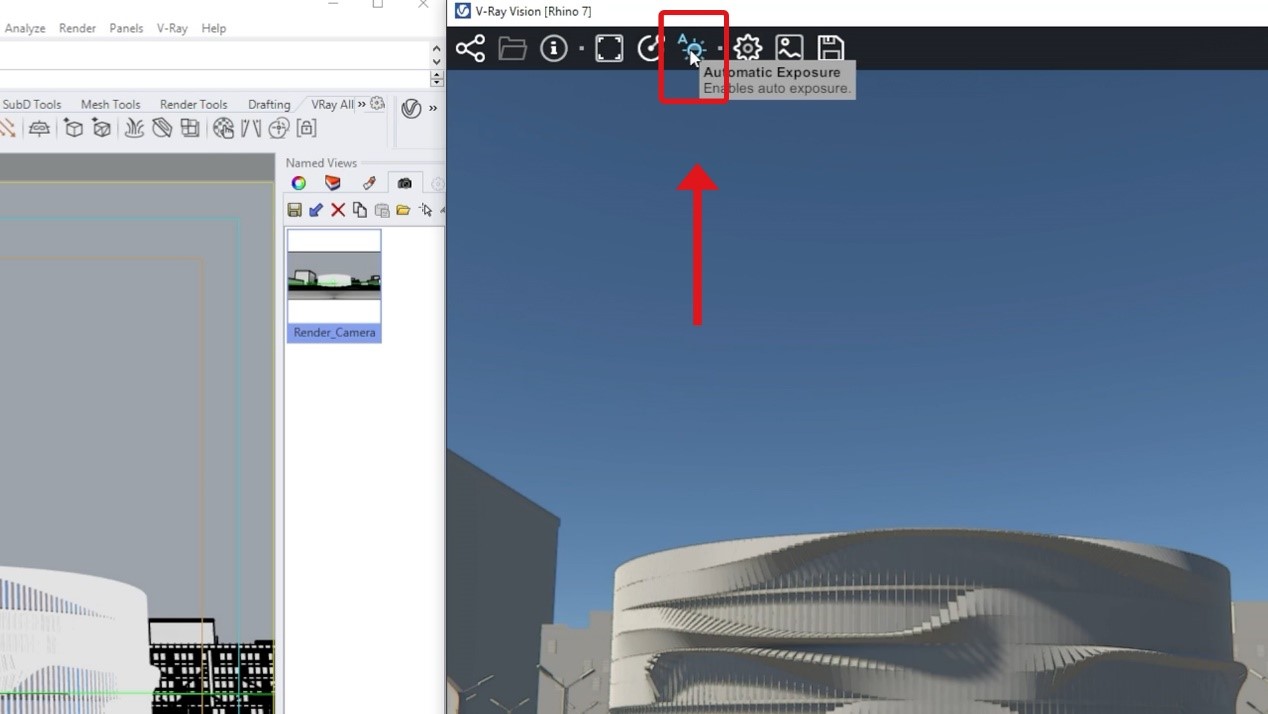
Task: Switch to the Mesh Tools tab
Action: click(x=110, y=104)
